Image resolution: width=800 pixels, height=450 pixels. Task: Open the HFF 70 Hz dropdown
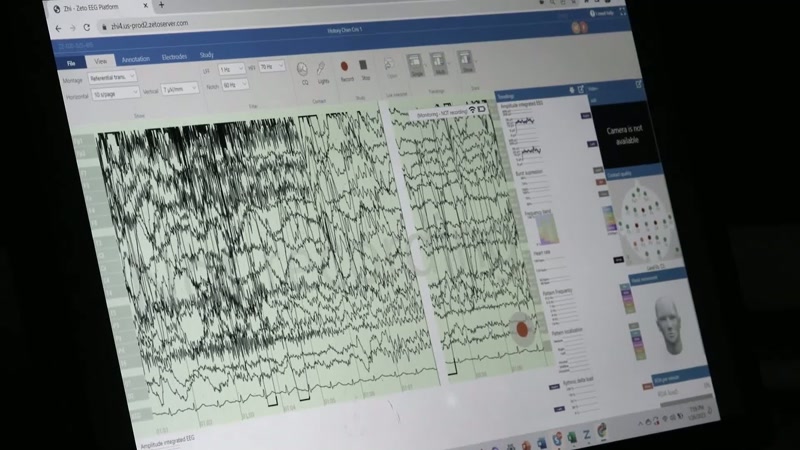(272, 67)
